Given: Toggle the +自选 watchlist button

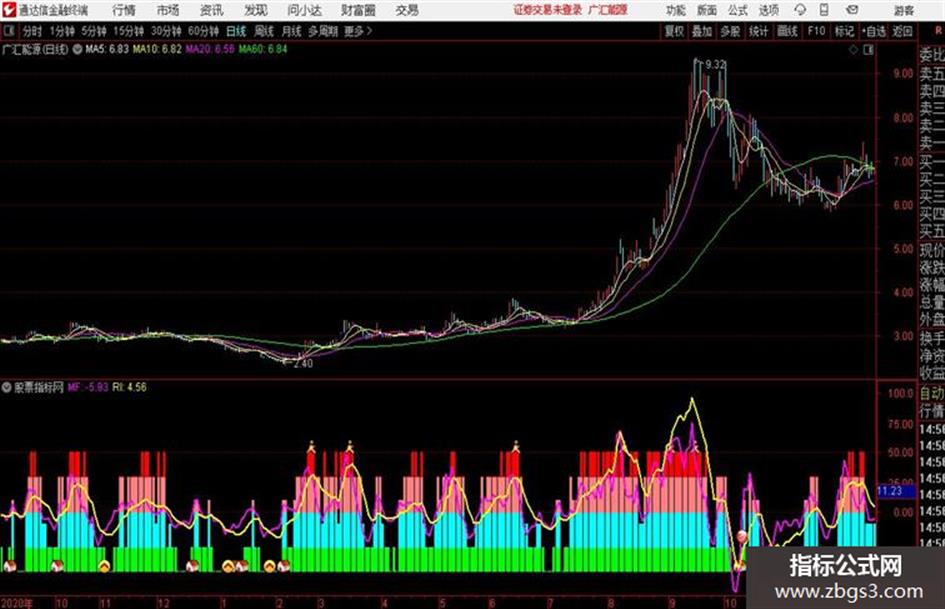Looking at the screenshot, I should (874, 31).
